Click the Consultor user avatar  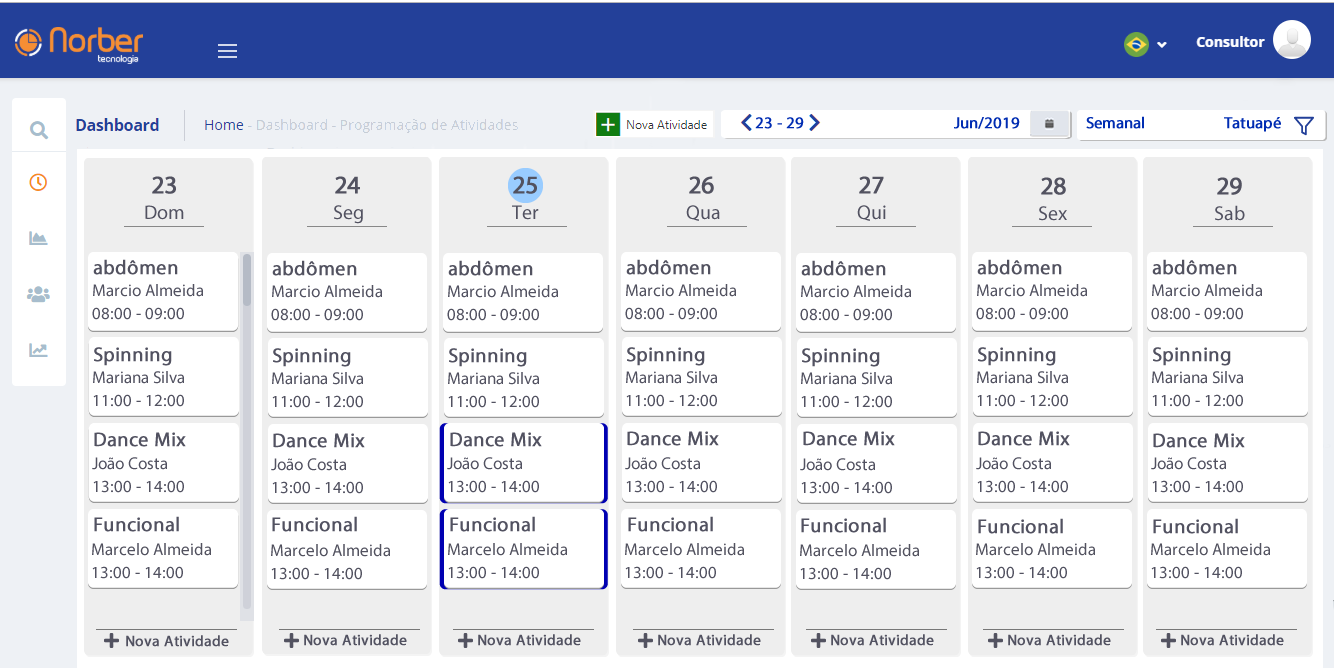(x=1291, y=41)
